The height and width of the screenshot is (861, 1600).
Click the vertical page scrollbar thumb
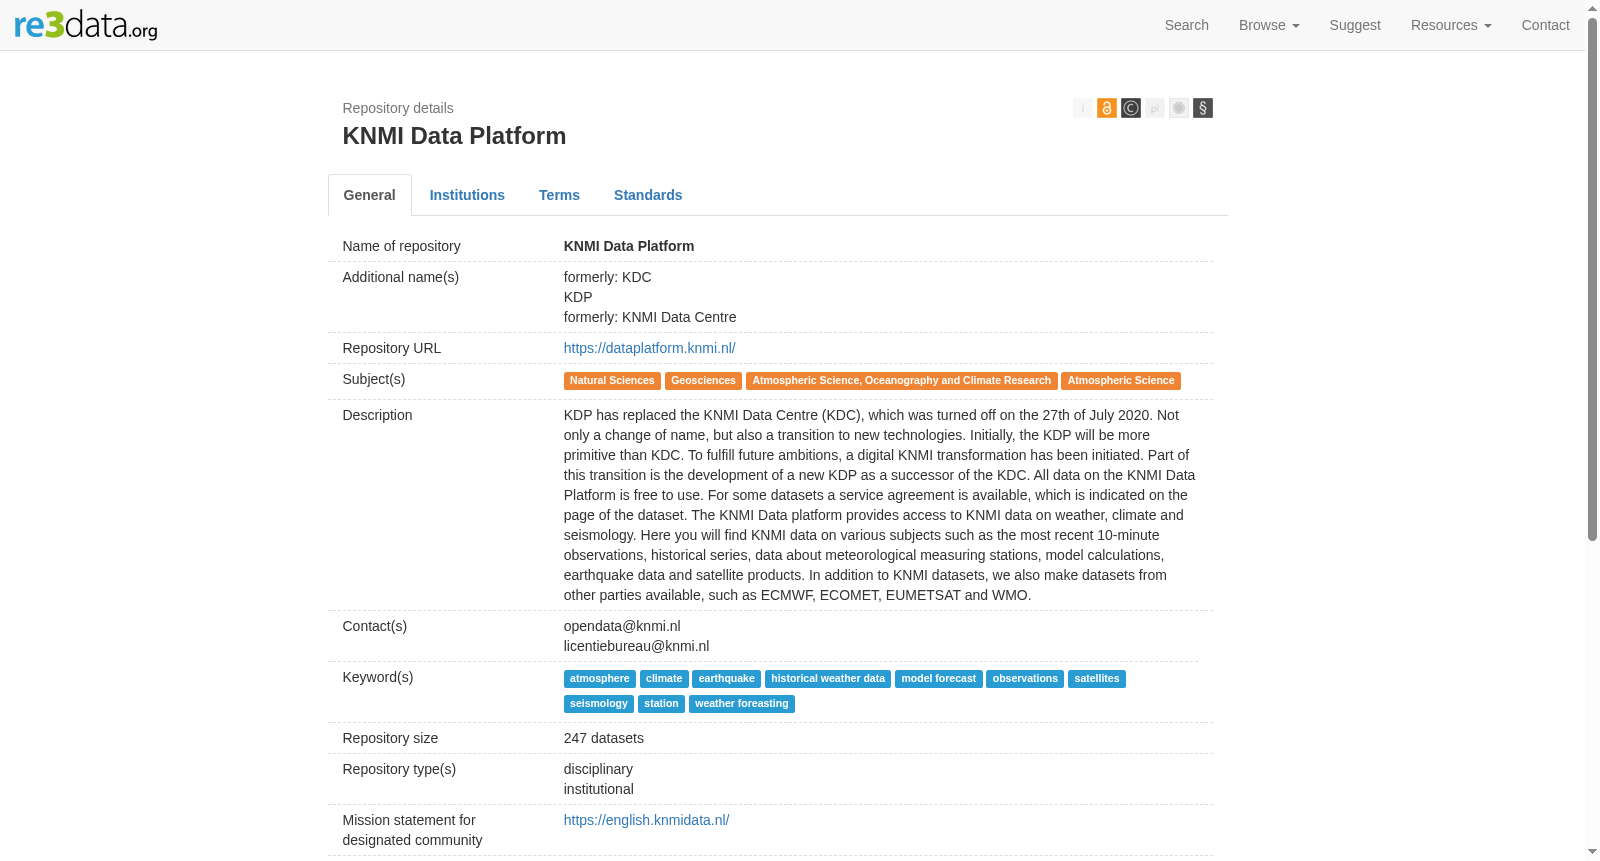(x=1593, y=278)
